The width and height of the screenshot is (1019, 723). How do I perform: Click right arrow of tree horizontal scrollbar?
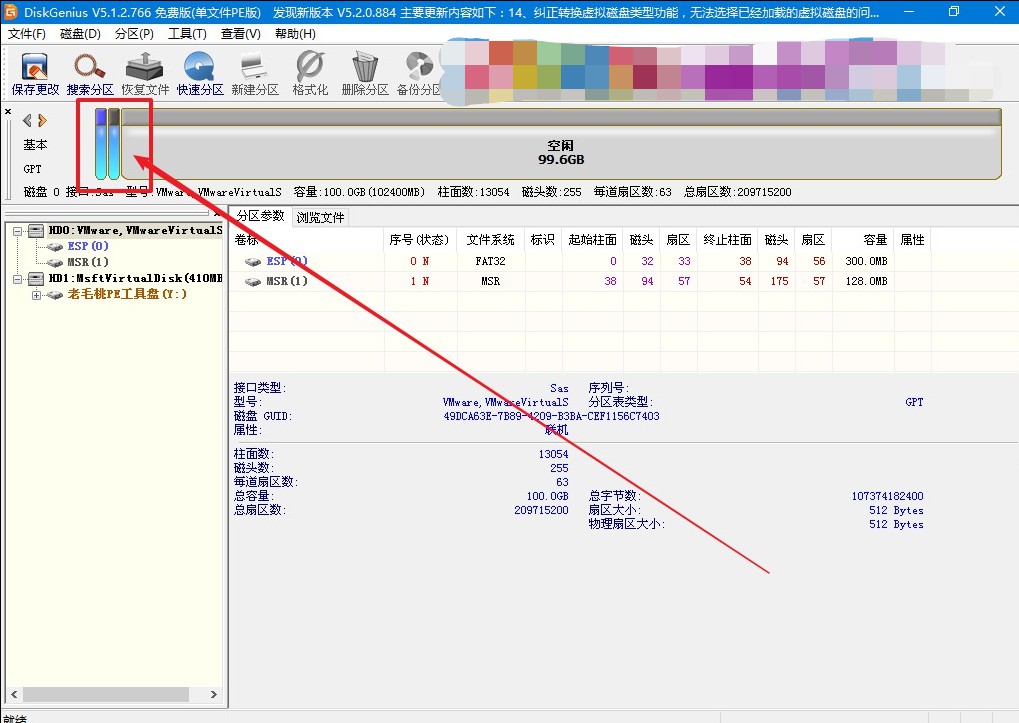[x=213, y=694]
